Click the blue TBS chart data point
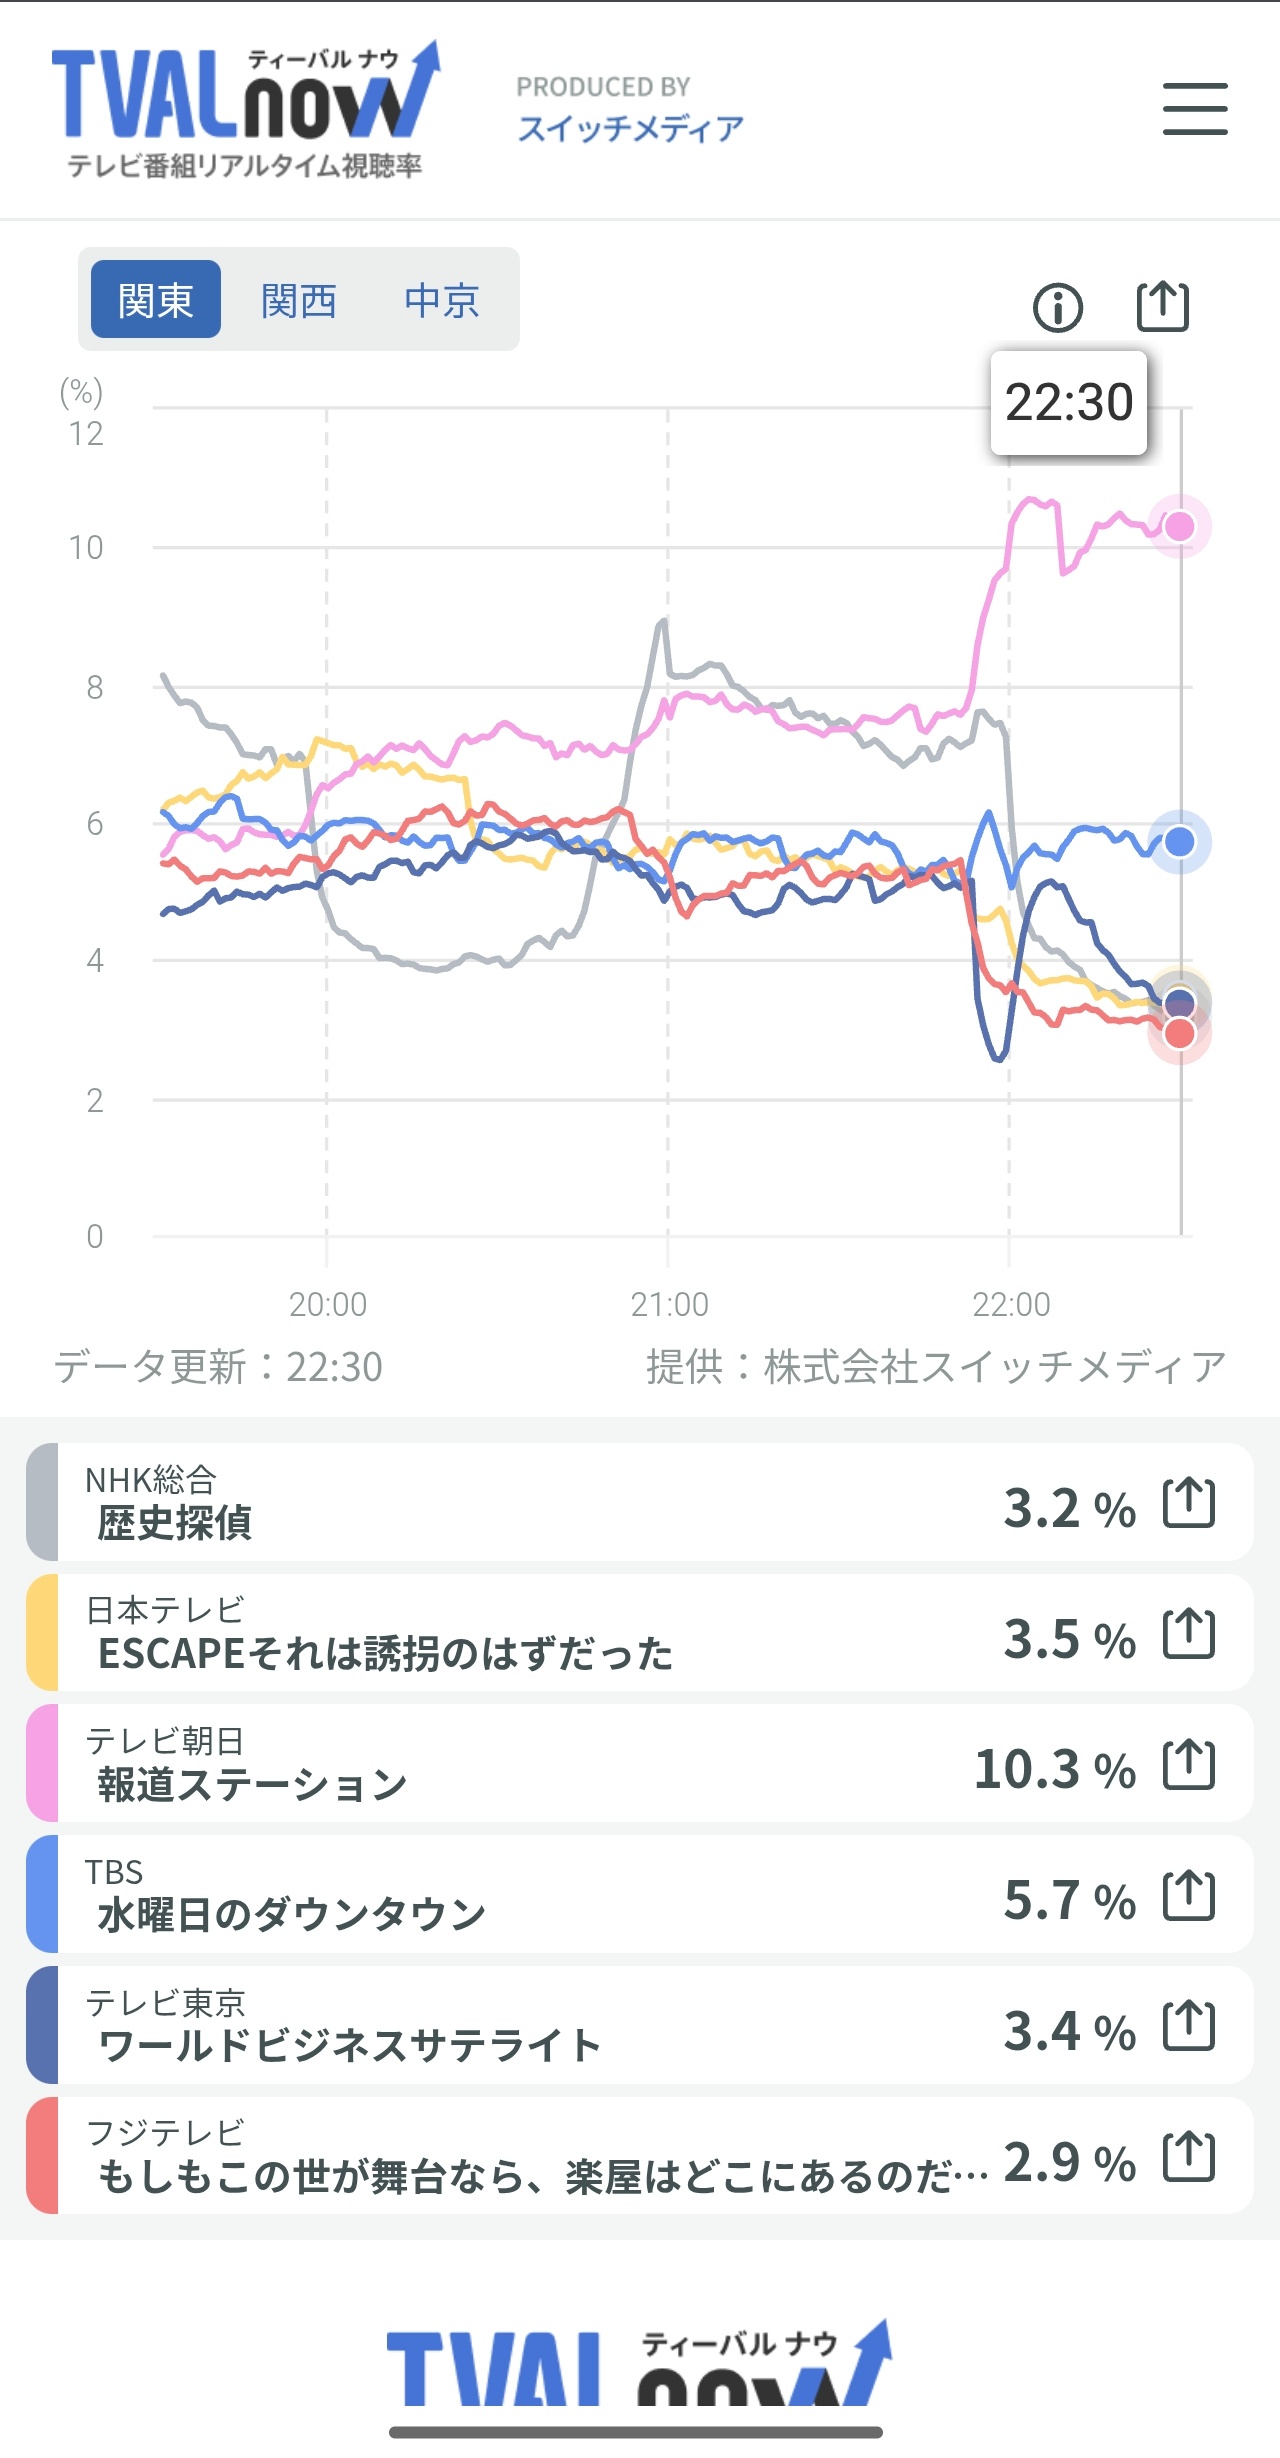 [x=1180, y=842]
